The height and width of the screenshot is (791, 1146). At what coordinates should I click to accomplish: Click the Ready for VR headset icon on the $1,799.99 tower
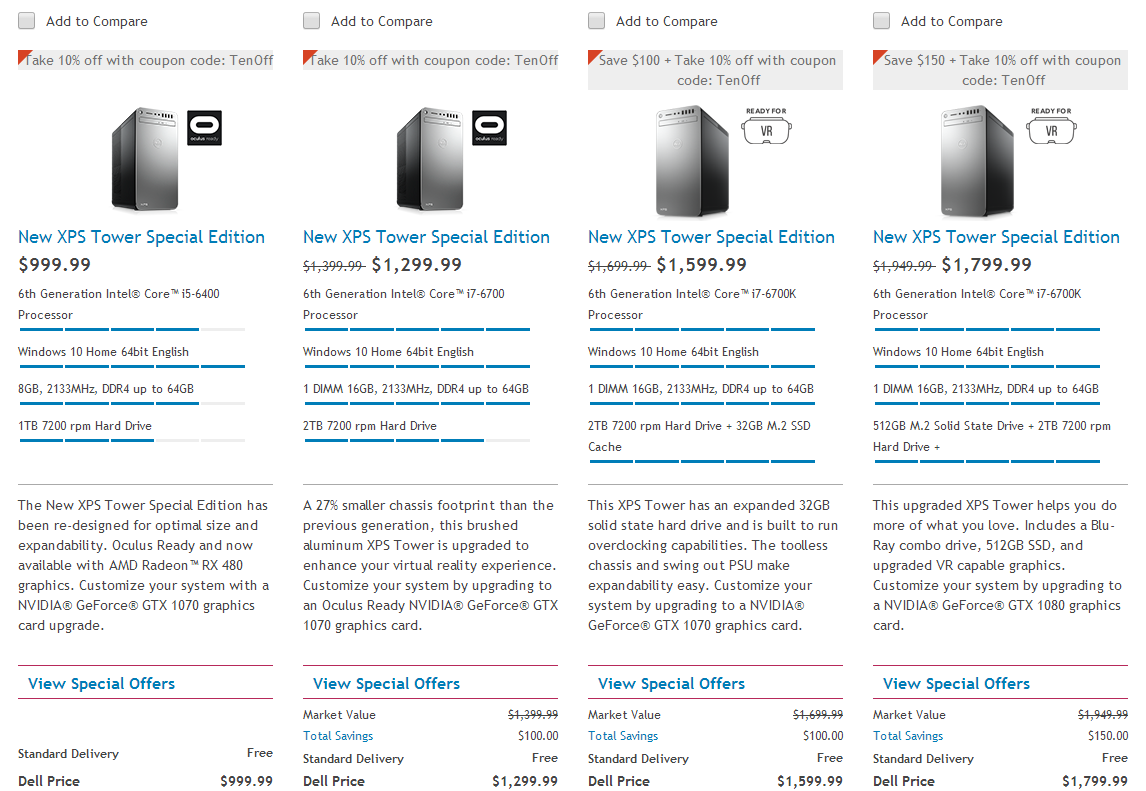[1051, 127]
